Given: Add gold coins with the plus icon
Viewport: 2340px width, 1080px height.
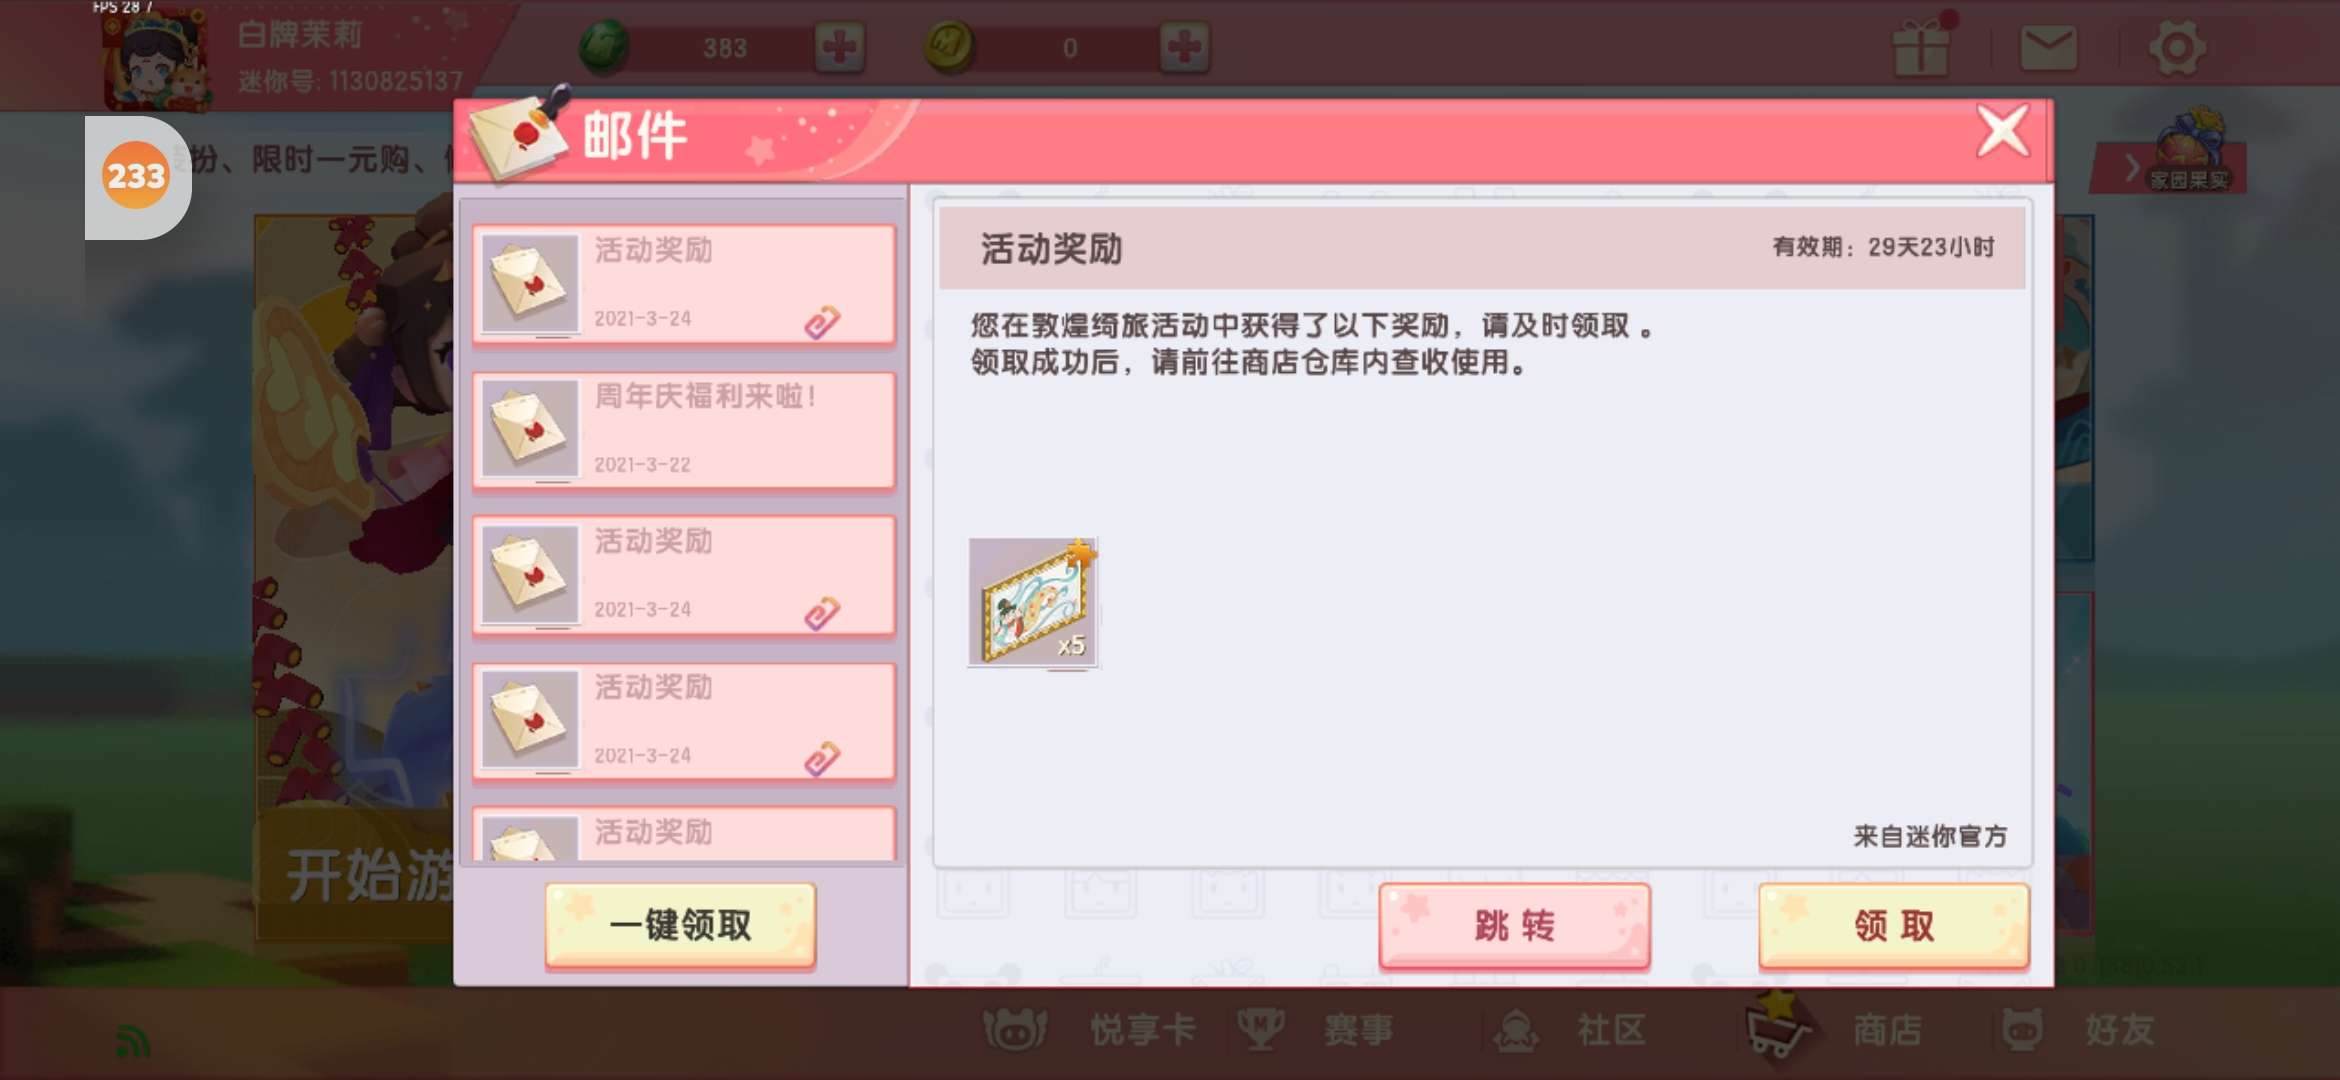Looking at the screenshot, I should tap(1185, 47).
